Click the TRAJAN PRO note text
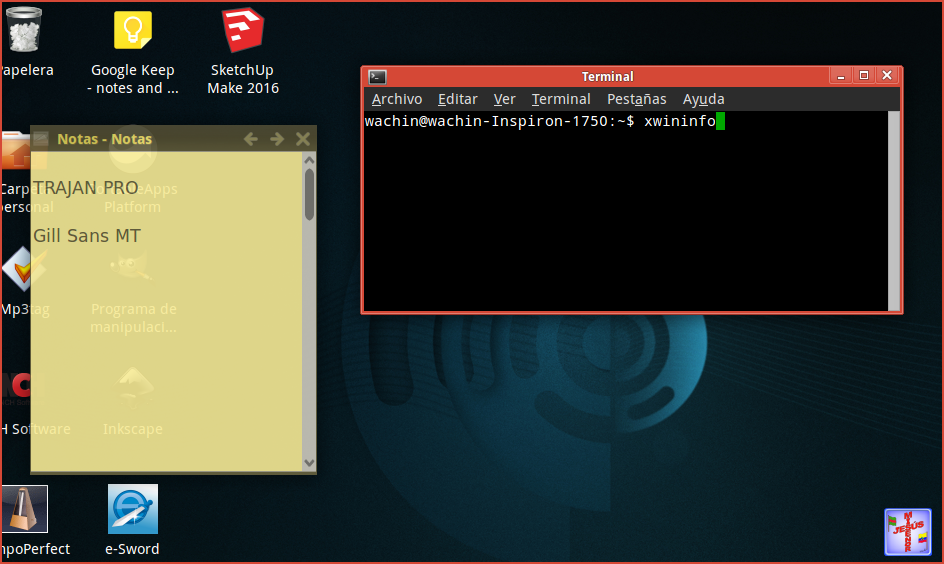Viewport: 944px width, 564px height. (x=85, y=188)
